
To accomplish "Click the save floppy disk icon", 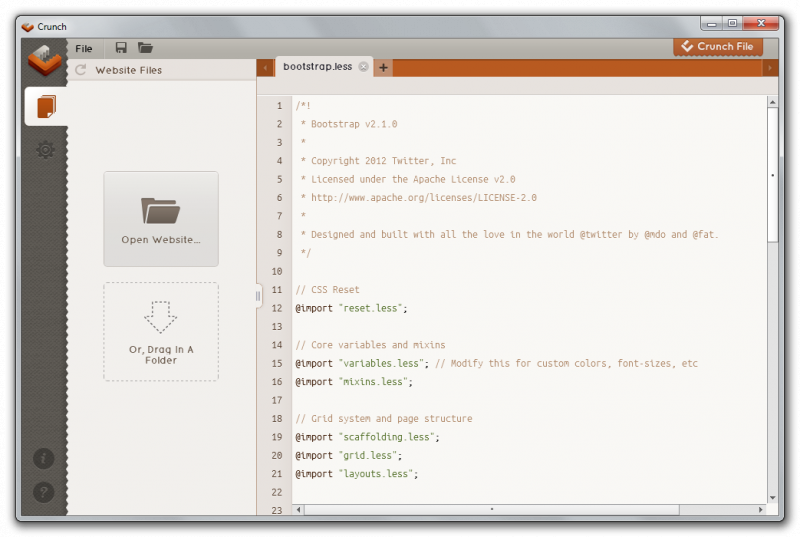I will click(121, 48).
